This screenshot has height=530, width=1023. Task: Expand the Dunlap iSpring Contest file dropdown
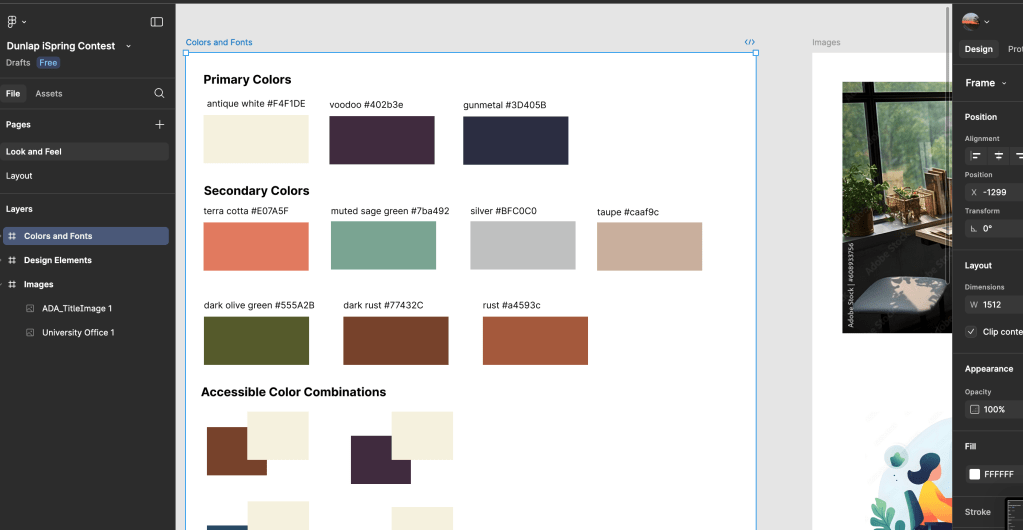(128, 46)
